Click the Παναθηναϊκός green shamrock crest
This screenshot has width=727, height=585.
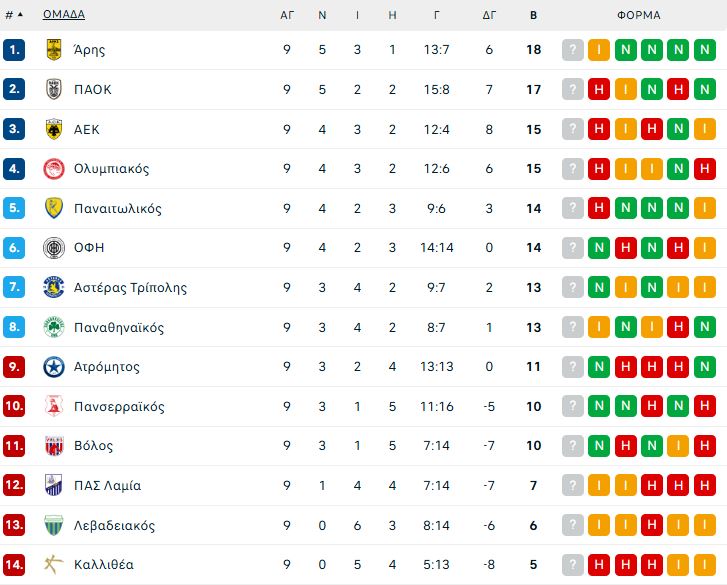pyautogui.click(x=54, y=327)
